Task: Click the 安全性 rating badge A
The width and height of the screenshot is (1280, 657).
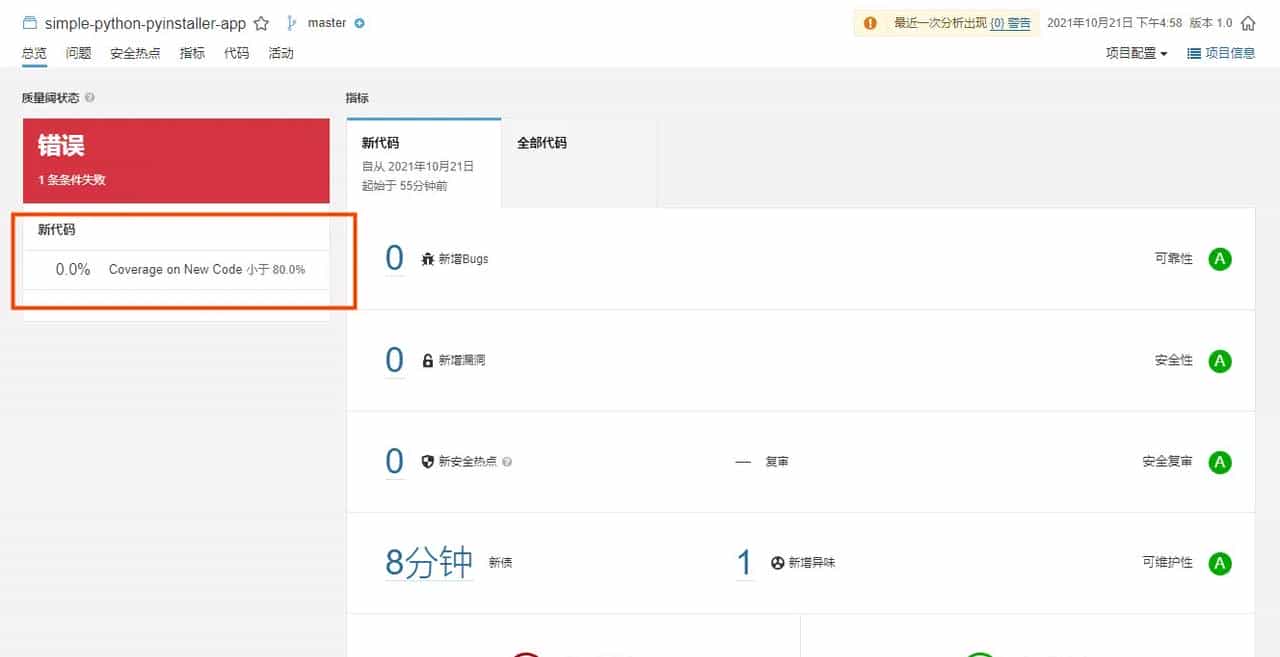Action: tap(1220, 360)
